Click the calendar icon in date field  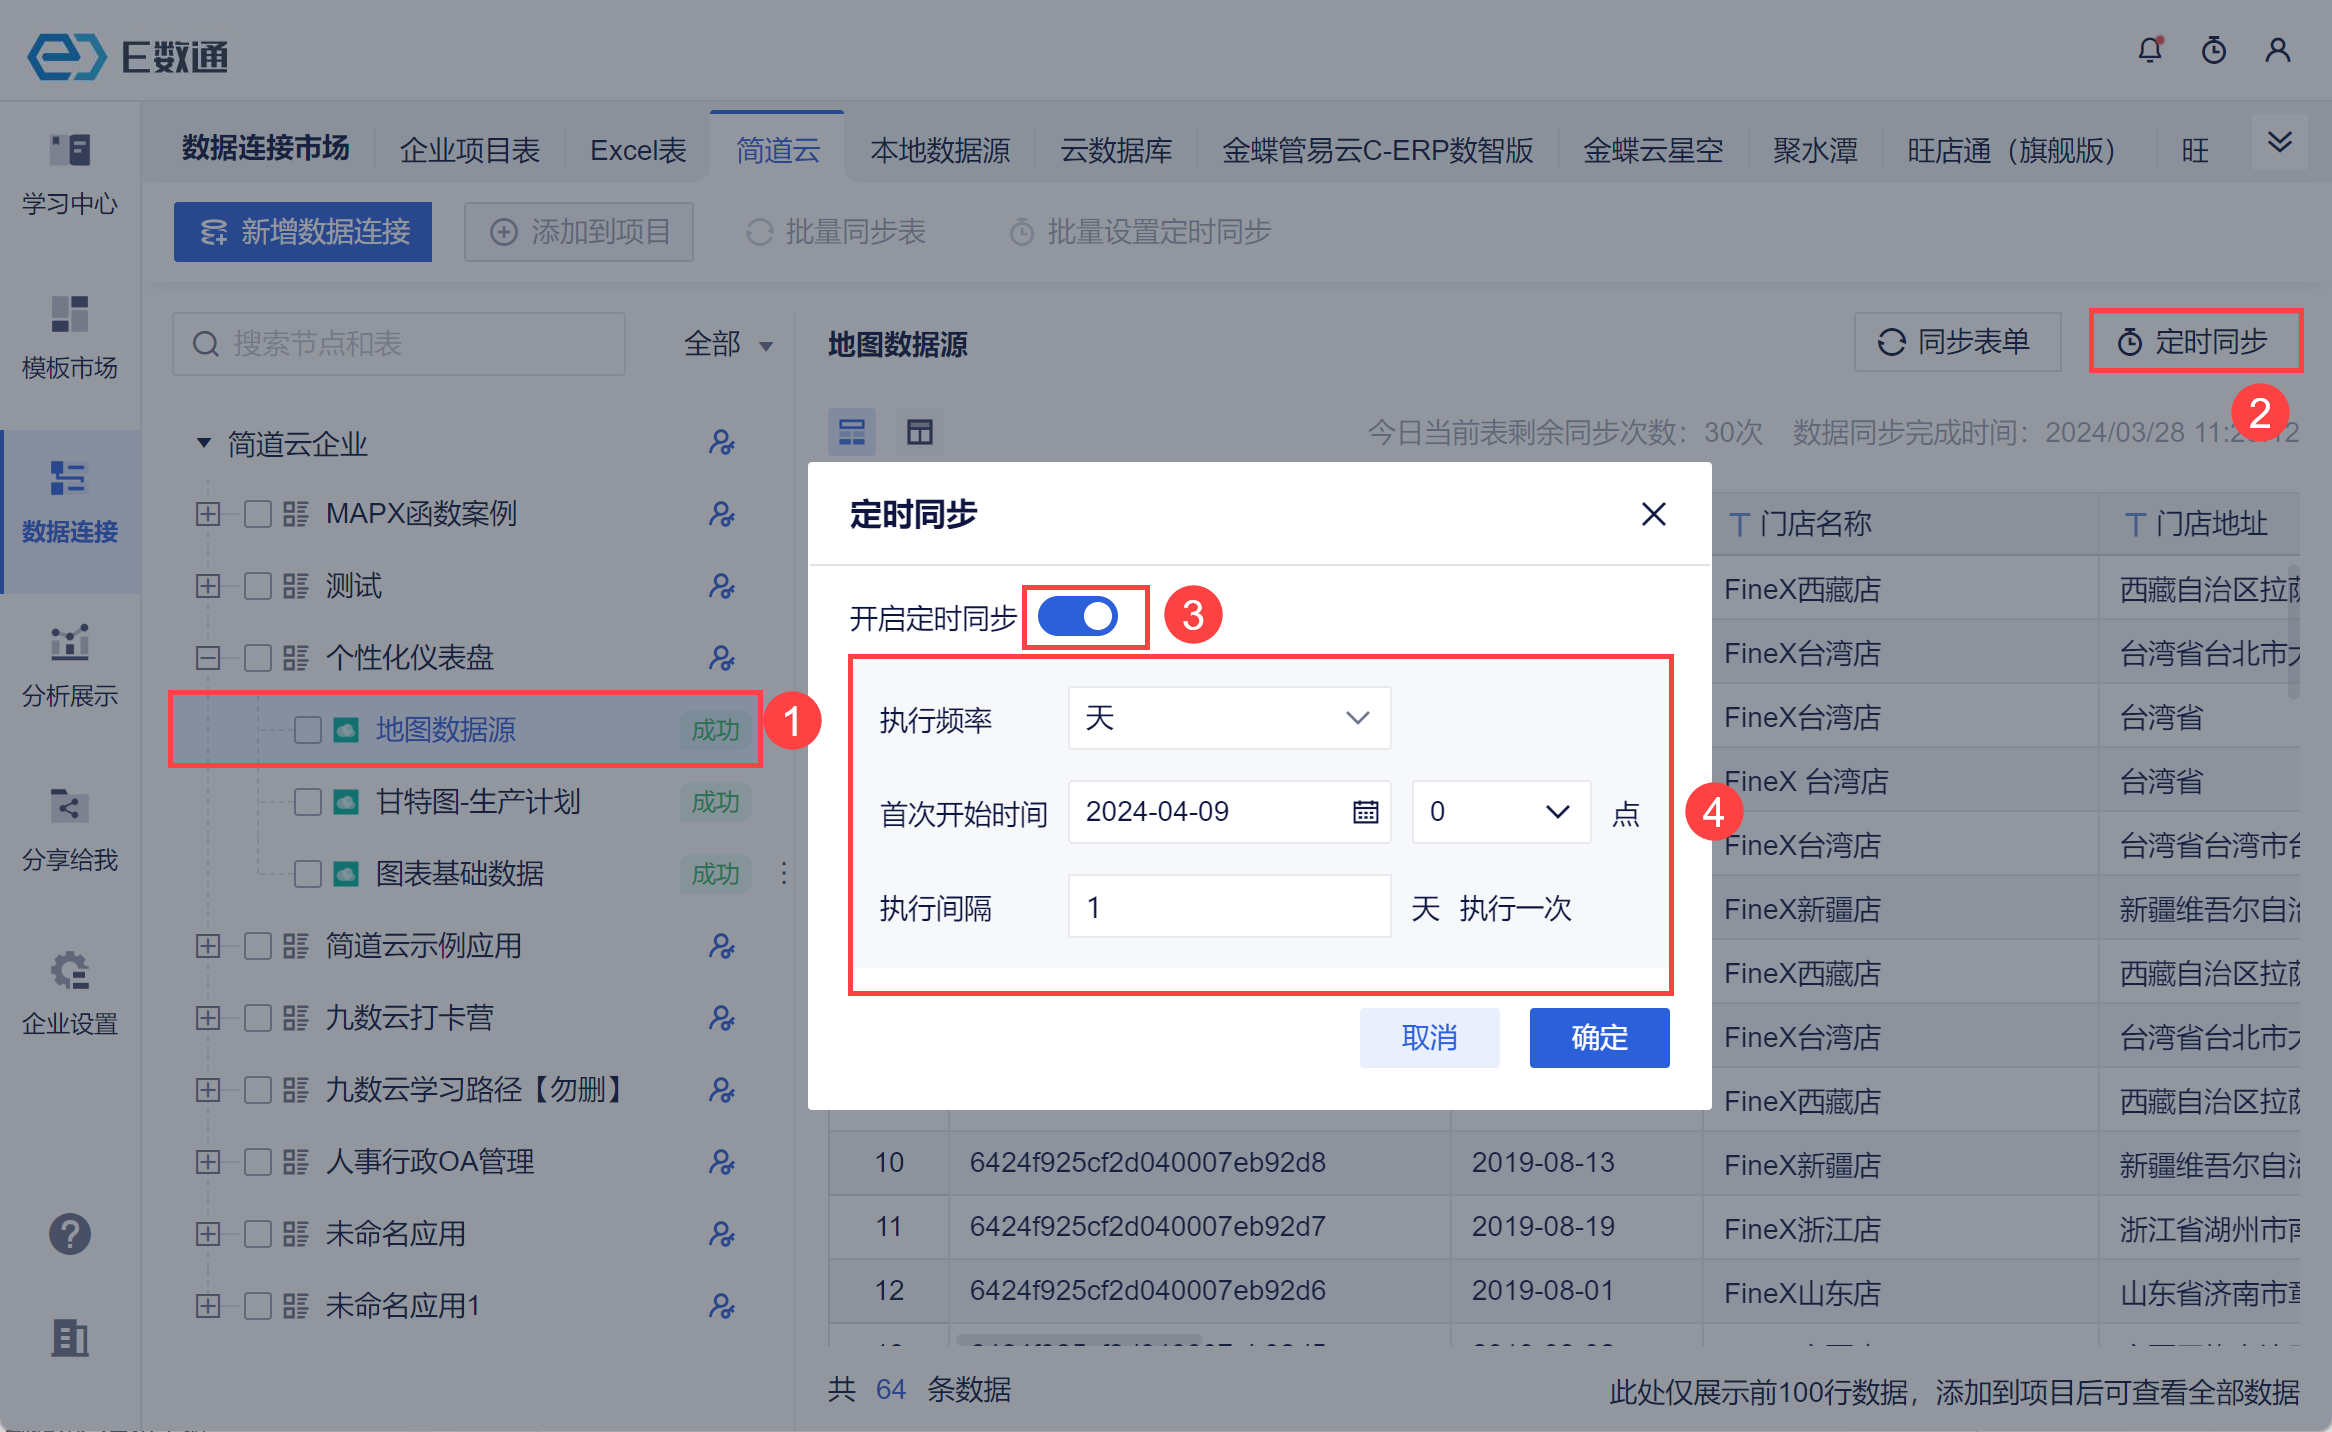coord(1365,812)
